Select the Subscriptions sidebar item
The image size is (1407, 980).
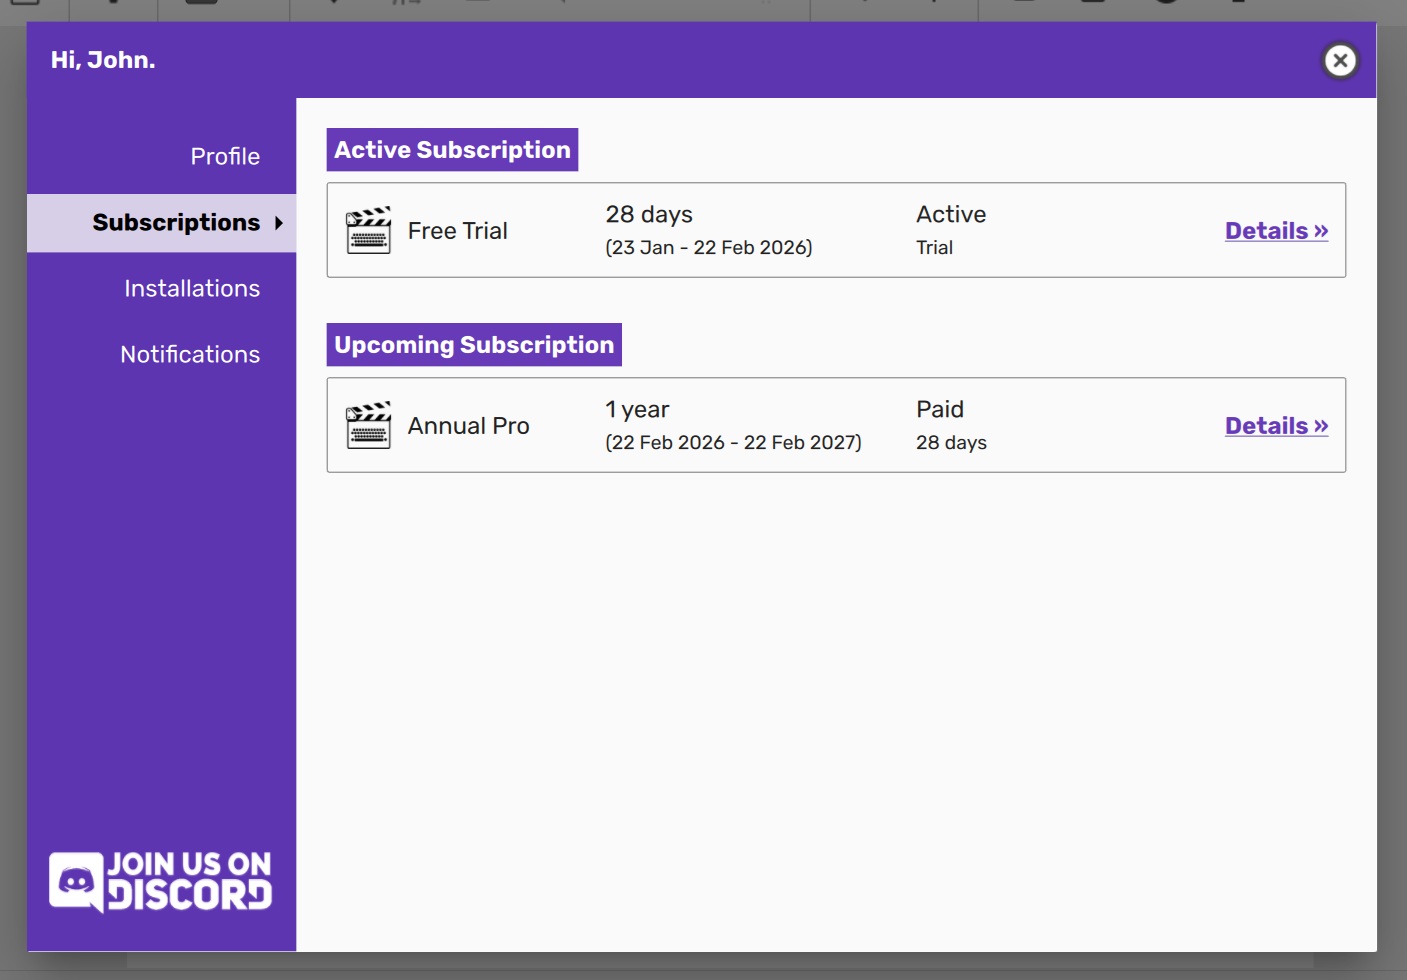[x=175, y=223]
